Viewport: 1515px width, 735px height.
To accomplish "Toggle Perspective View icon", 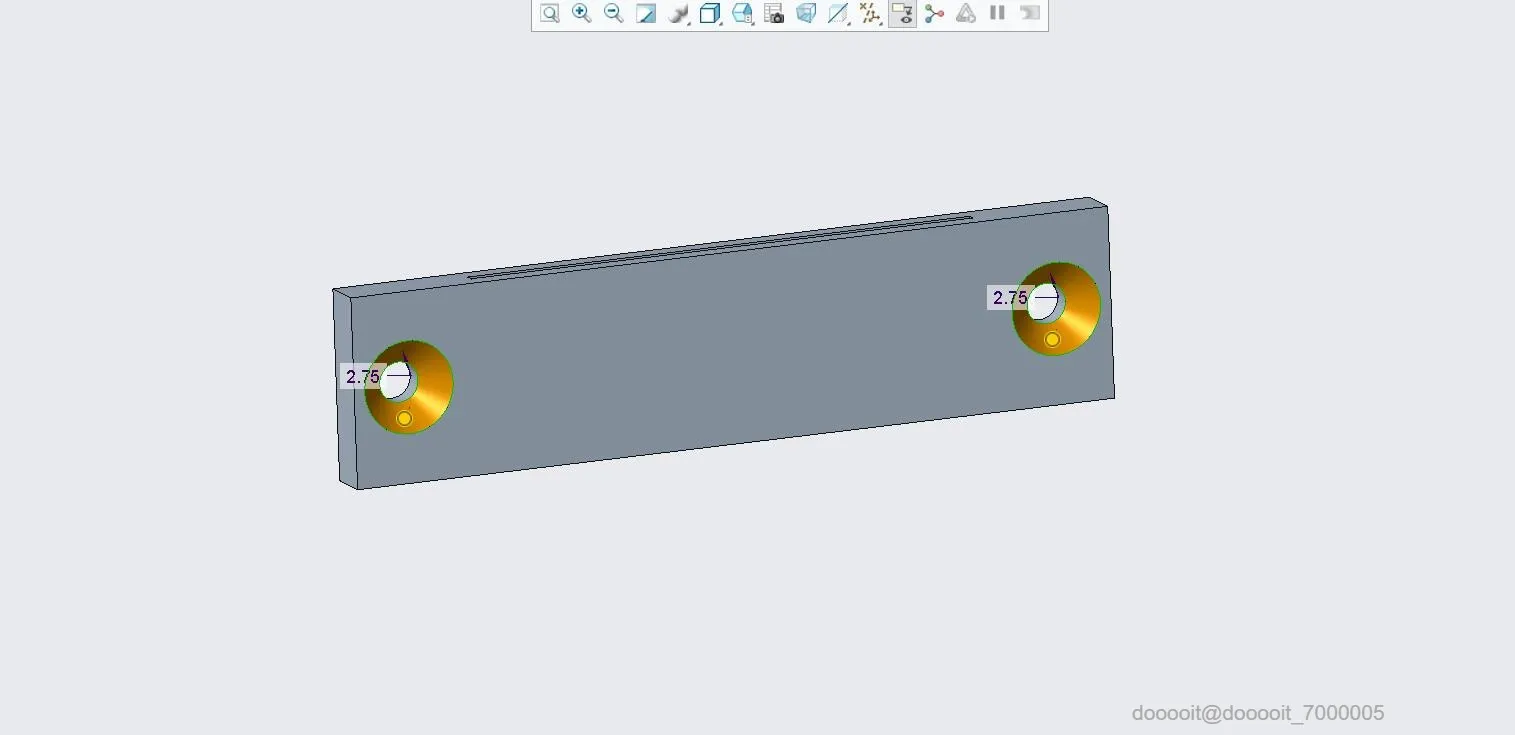I will click(806, 13).
